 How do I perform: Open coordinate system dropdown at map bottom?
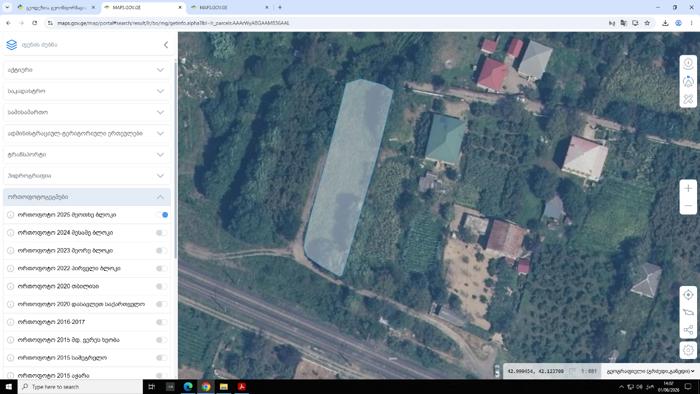(x=650, y=371)
